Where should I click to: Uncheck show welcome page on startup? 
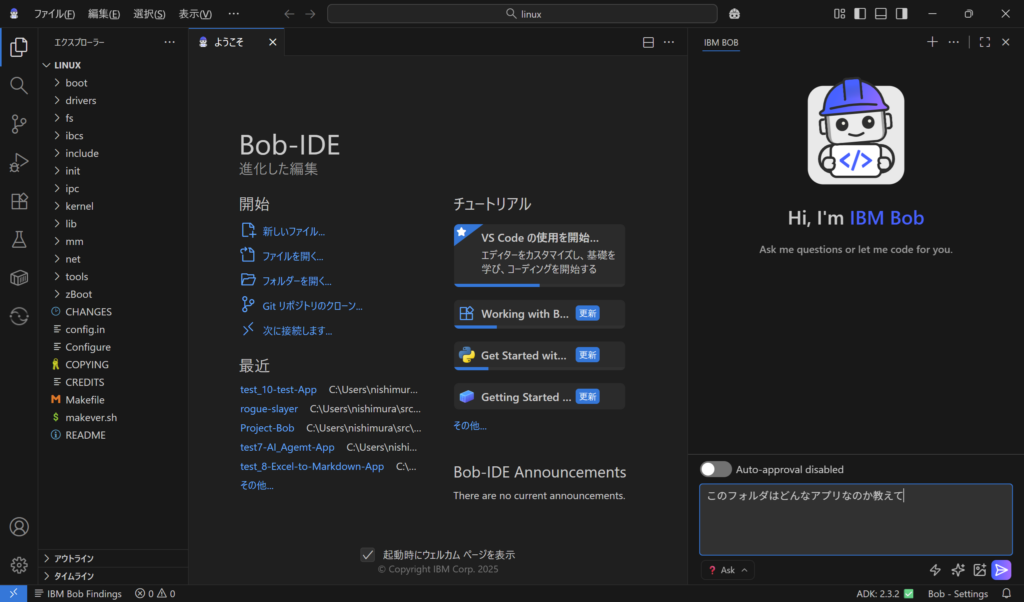368,554
